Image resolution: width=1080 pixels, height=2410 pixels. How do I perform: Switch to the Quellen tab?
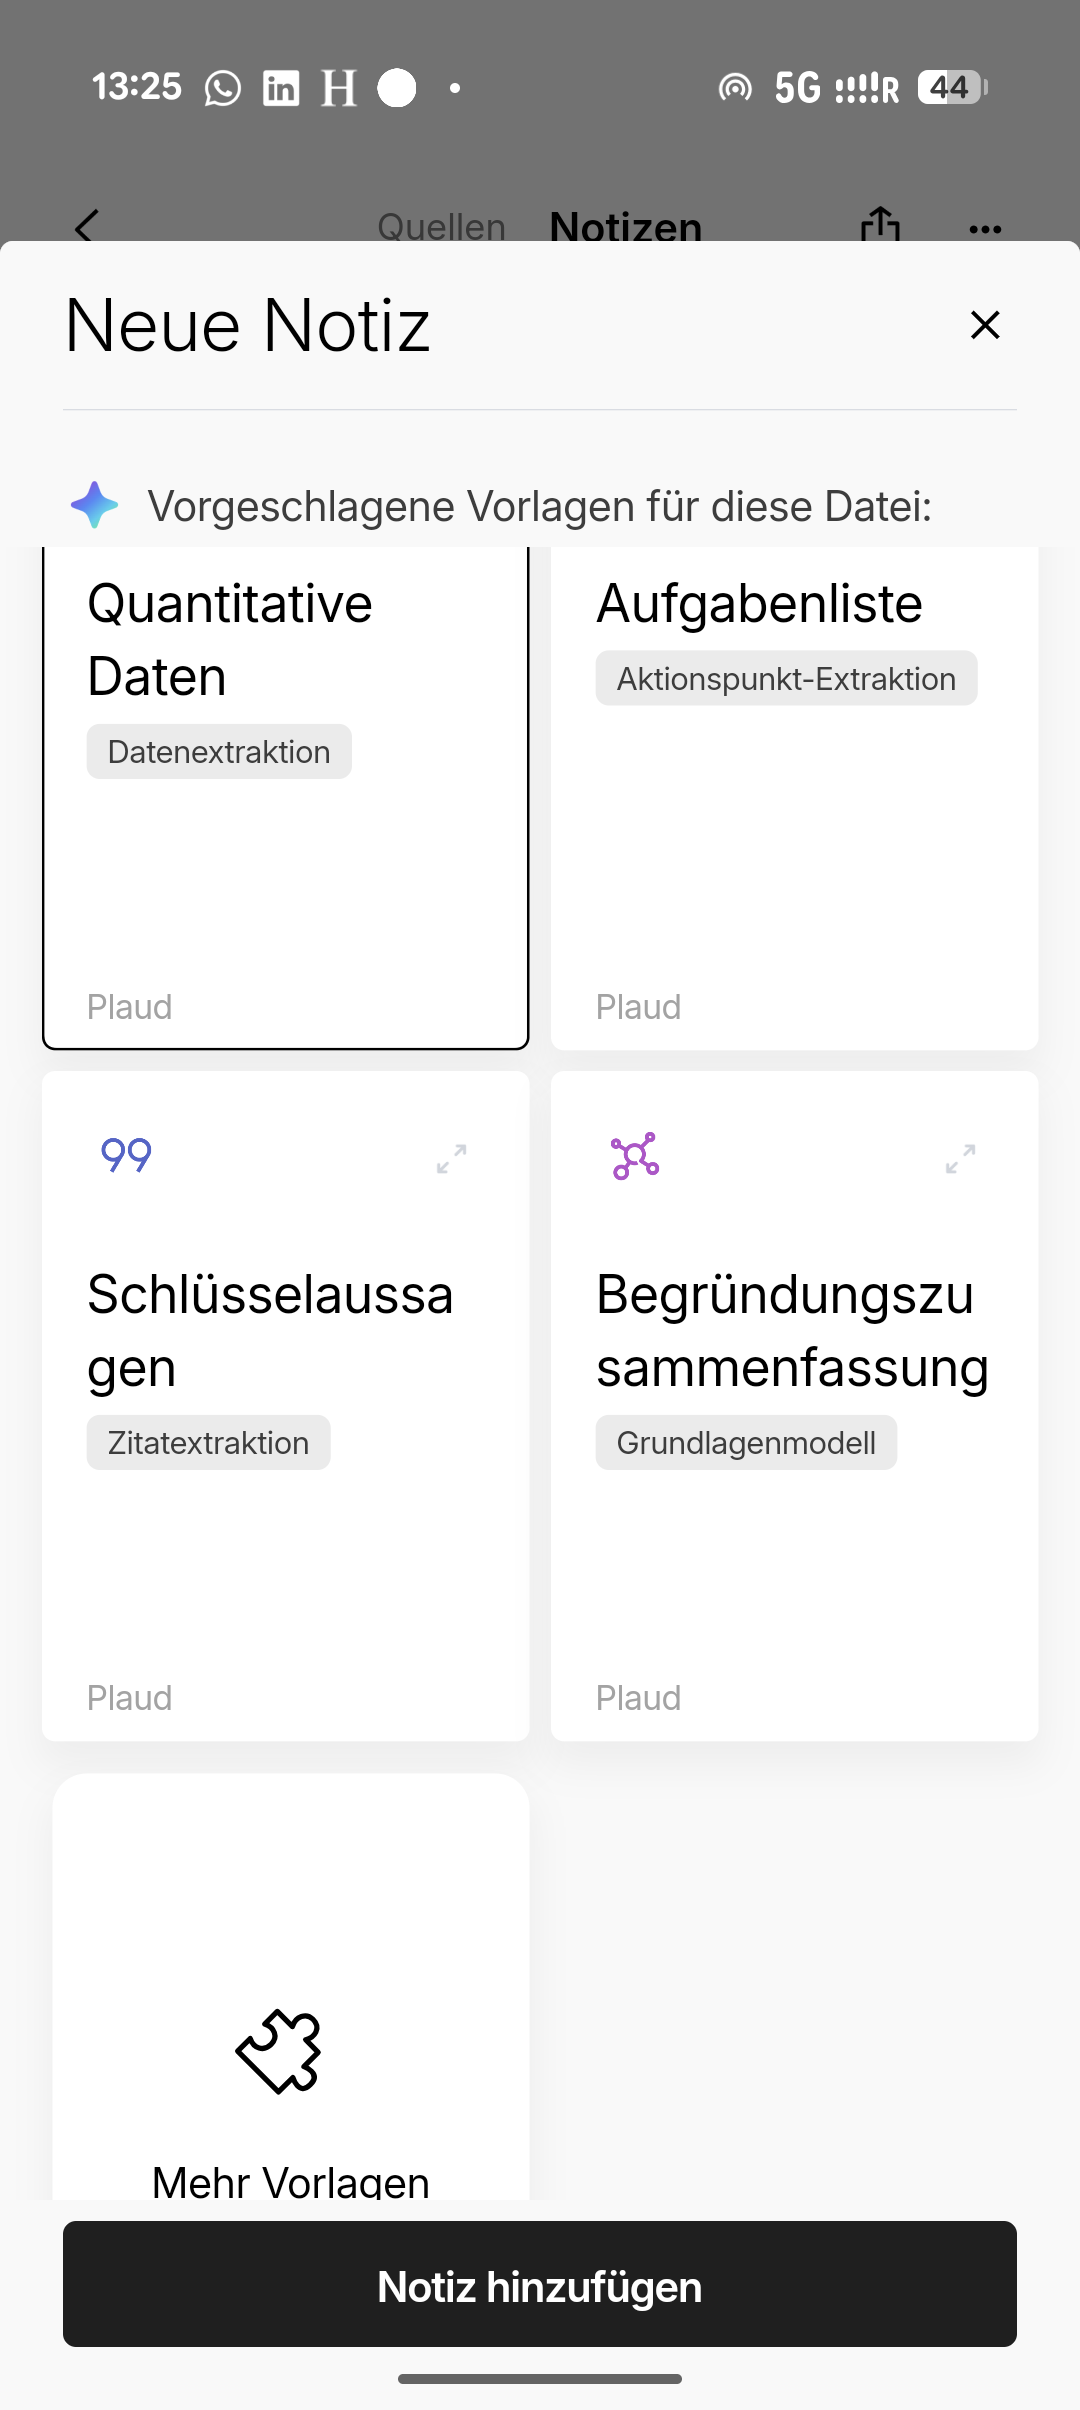pos(441,227)
